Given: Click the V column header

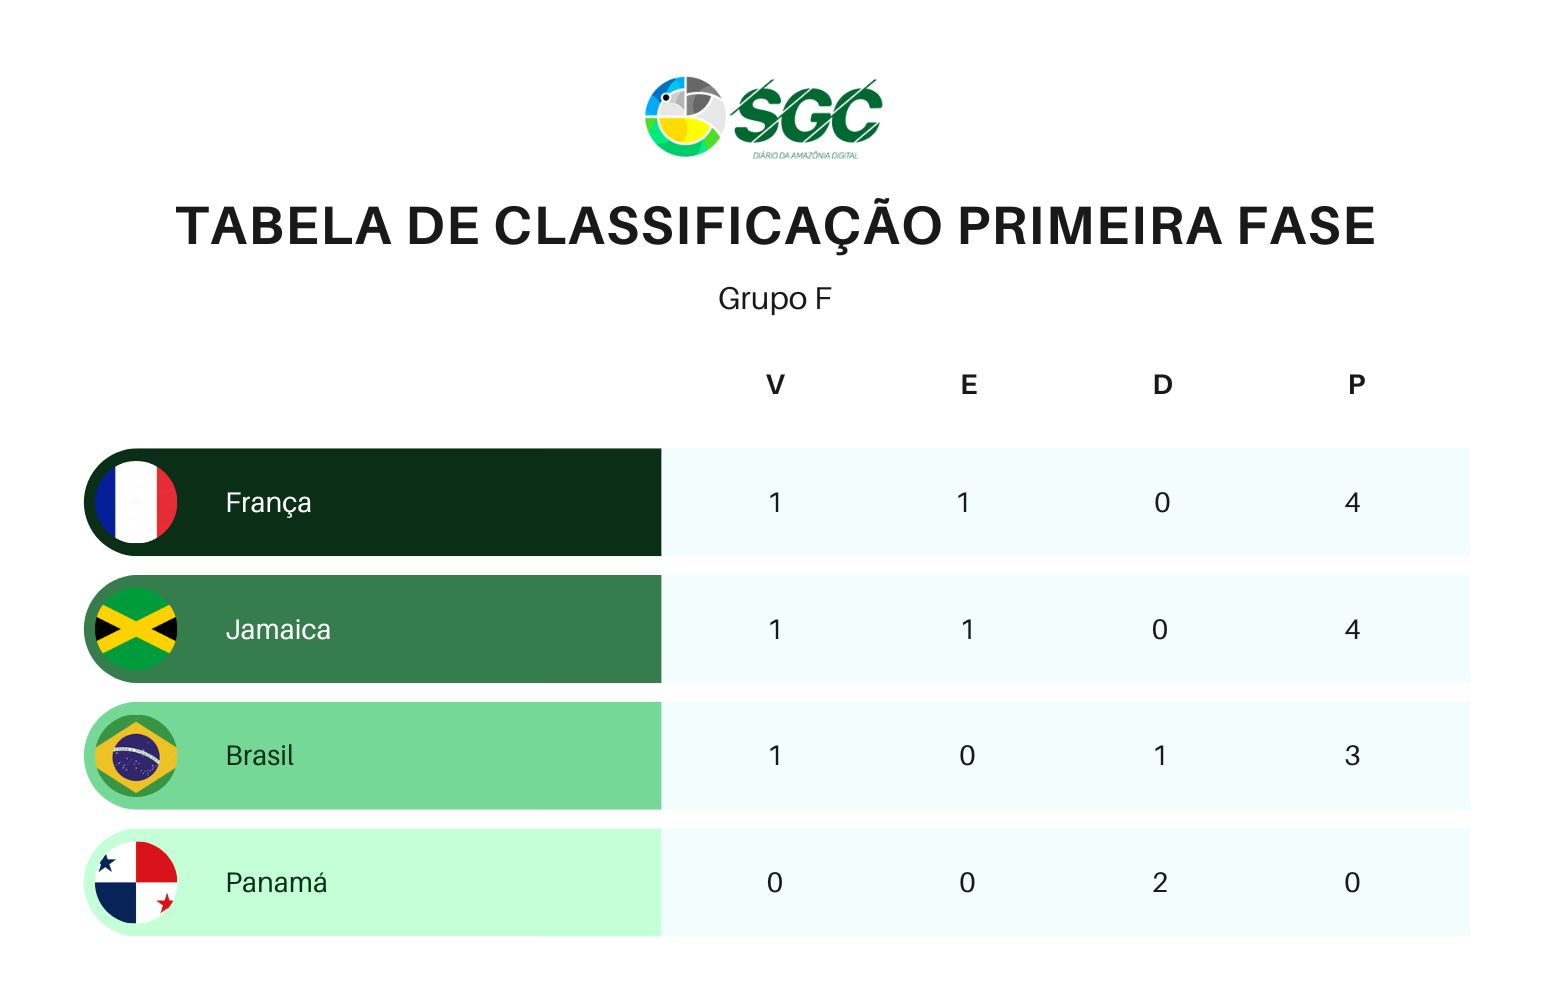Looking at the screenshot, I should 775,385.
